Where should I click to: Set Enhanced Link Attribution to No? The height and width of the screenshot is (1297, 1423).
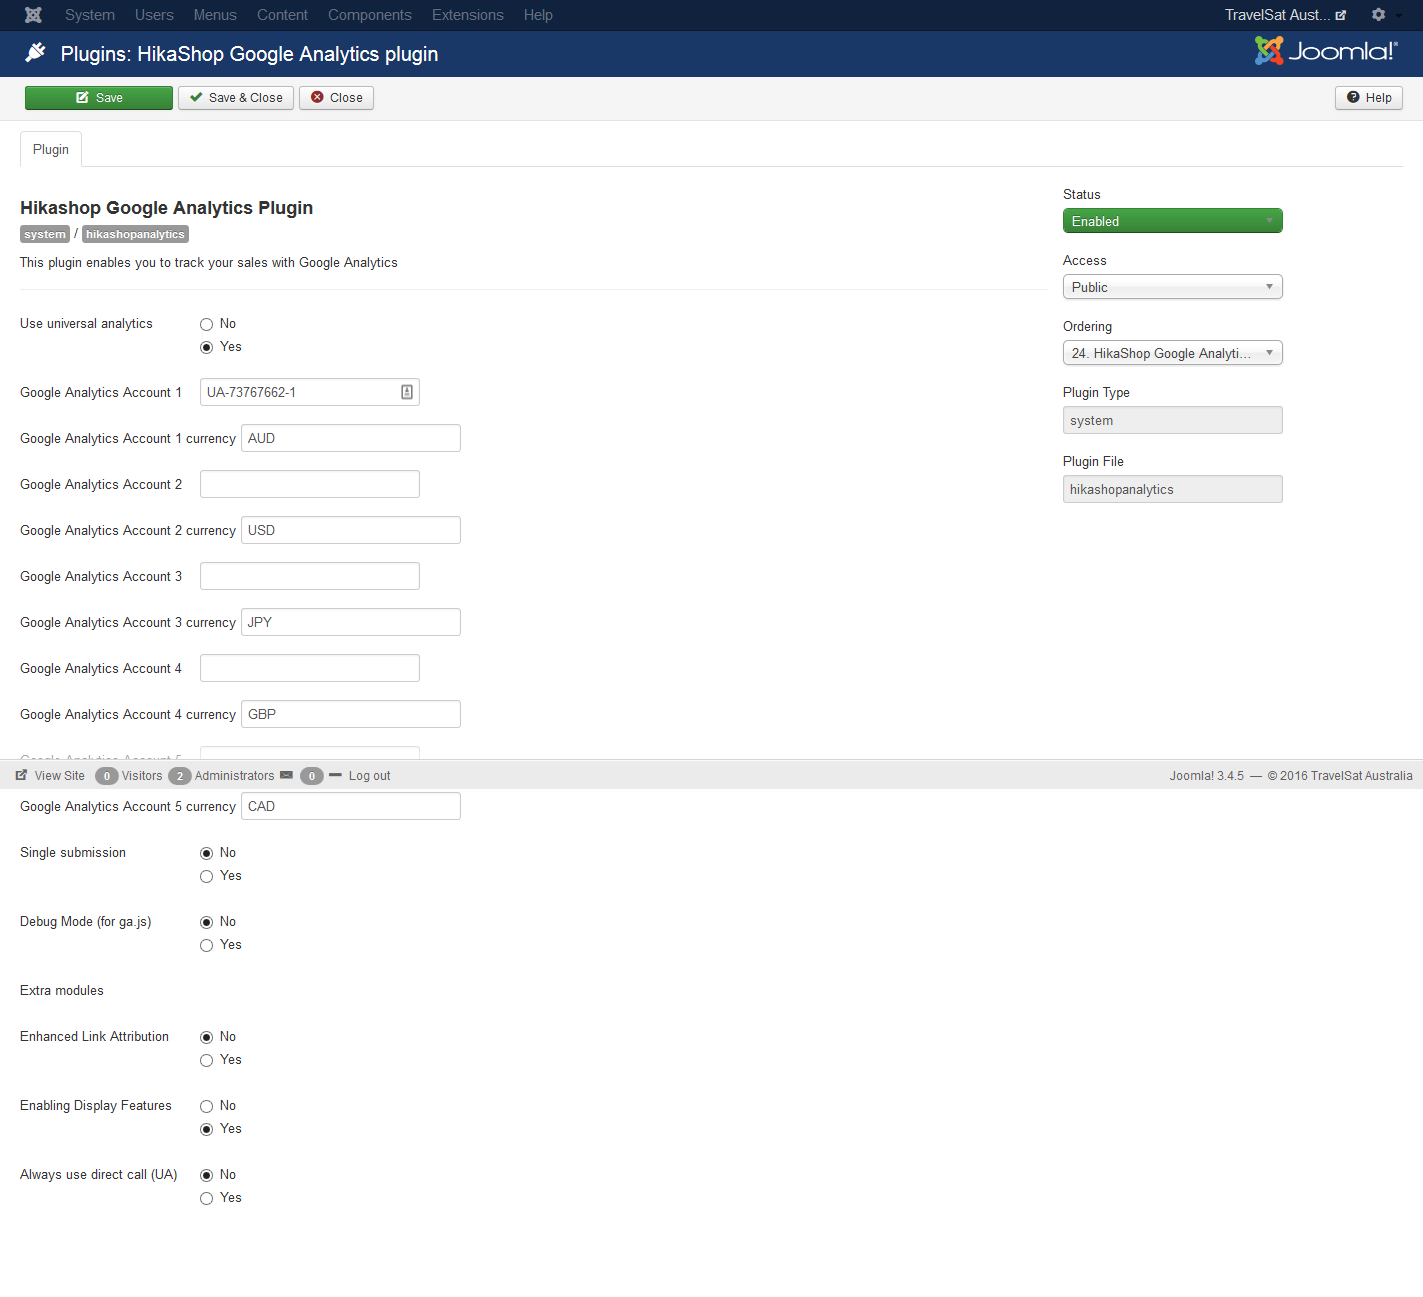coord(207,1037)
